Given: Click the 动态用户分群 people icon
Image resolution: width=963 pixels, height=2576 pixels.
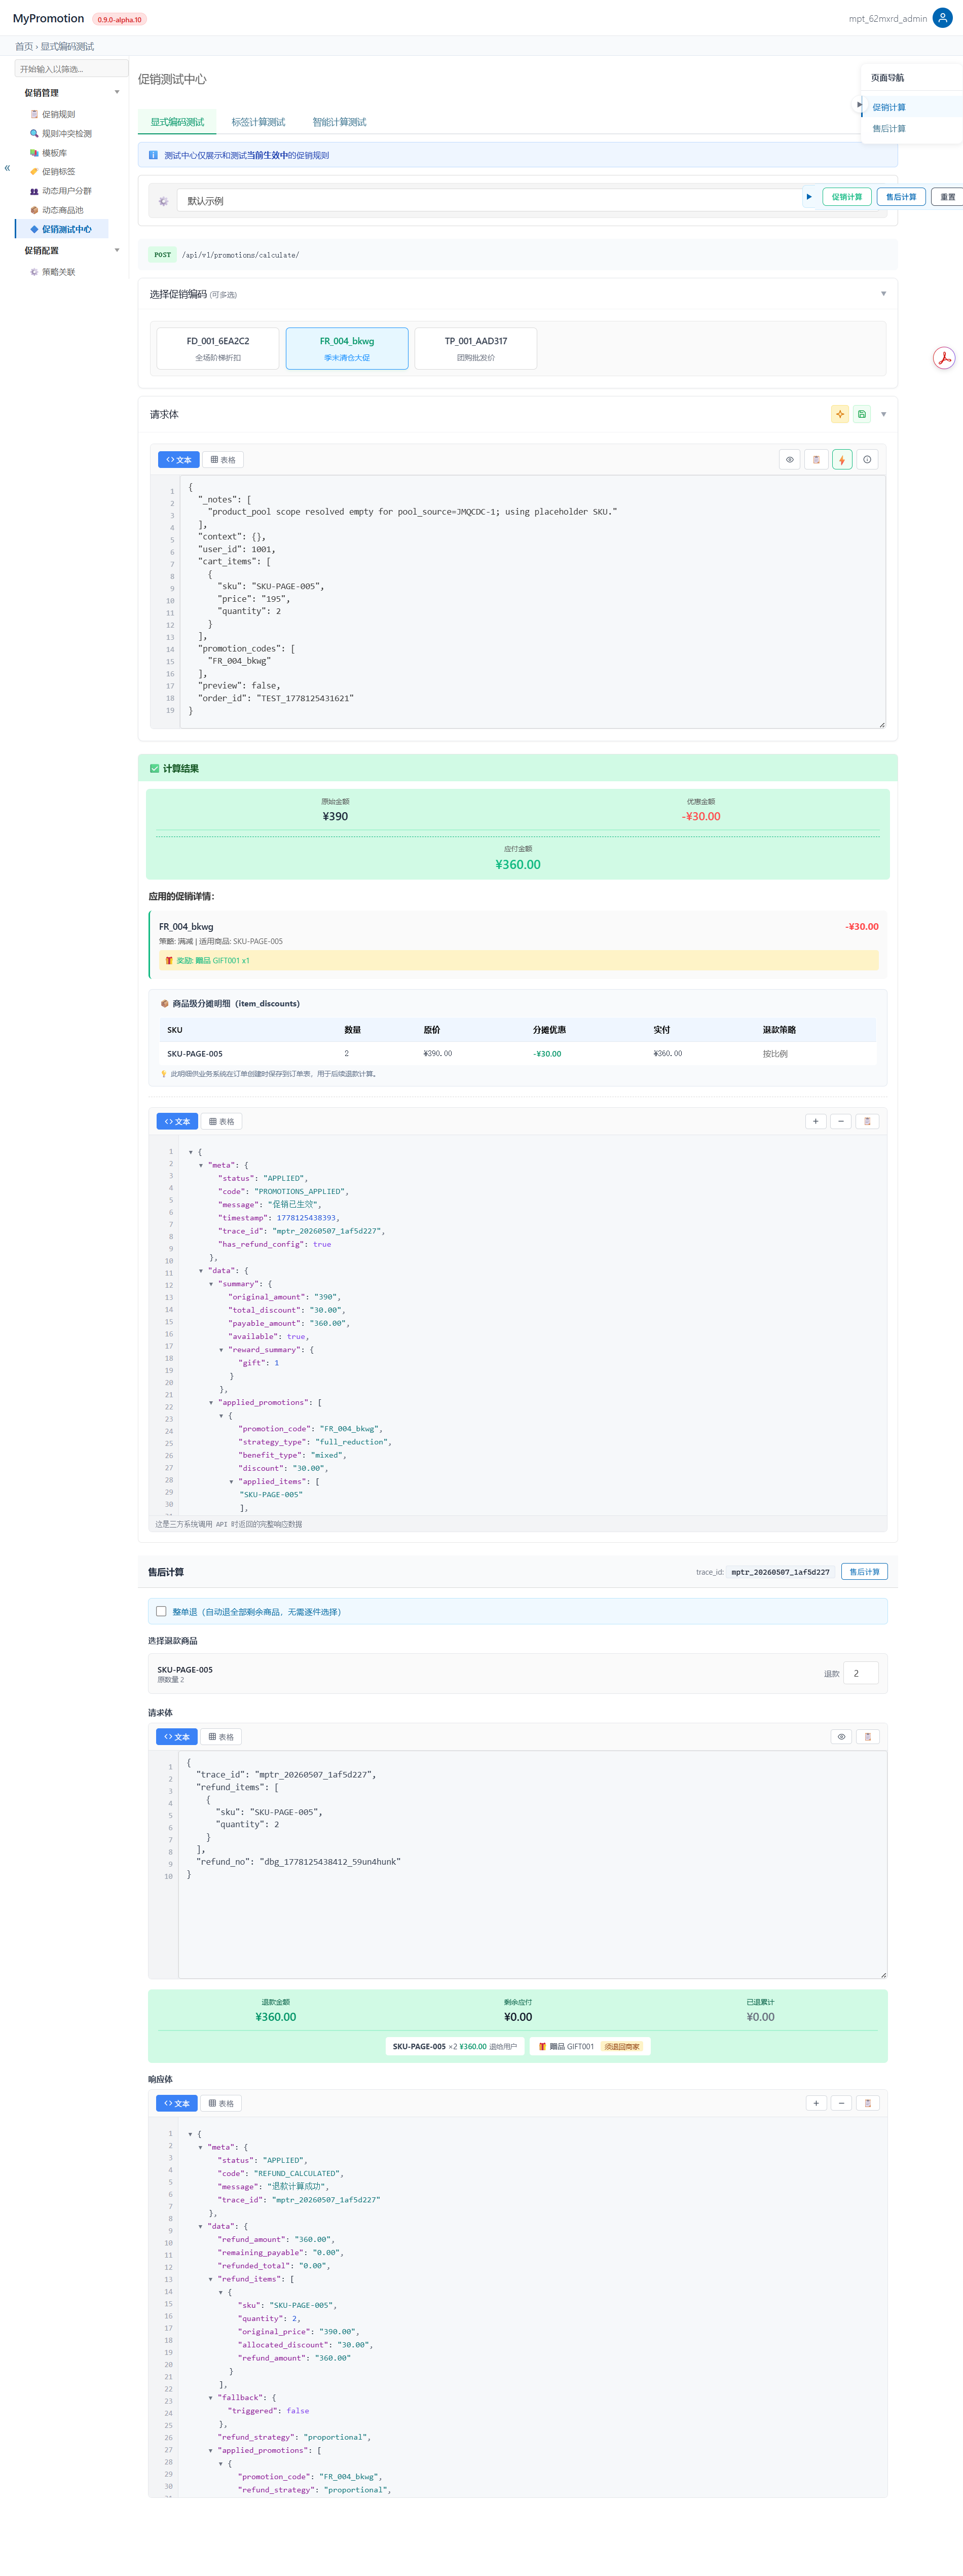Looking at the screenshot, I should (34, 191).
